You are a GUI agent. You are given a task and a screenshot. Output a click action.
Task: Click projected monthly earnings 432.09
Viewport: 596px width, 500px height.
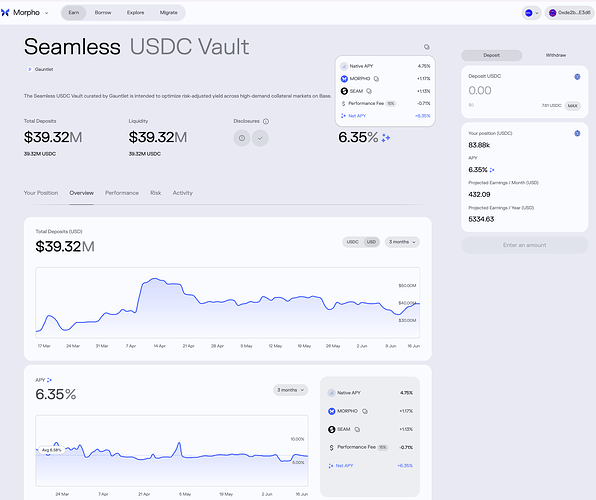click(479, 195)
